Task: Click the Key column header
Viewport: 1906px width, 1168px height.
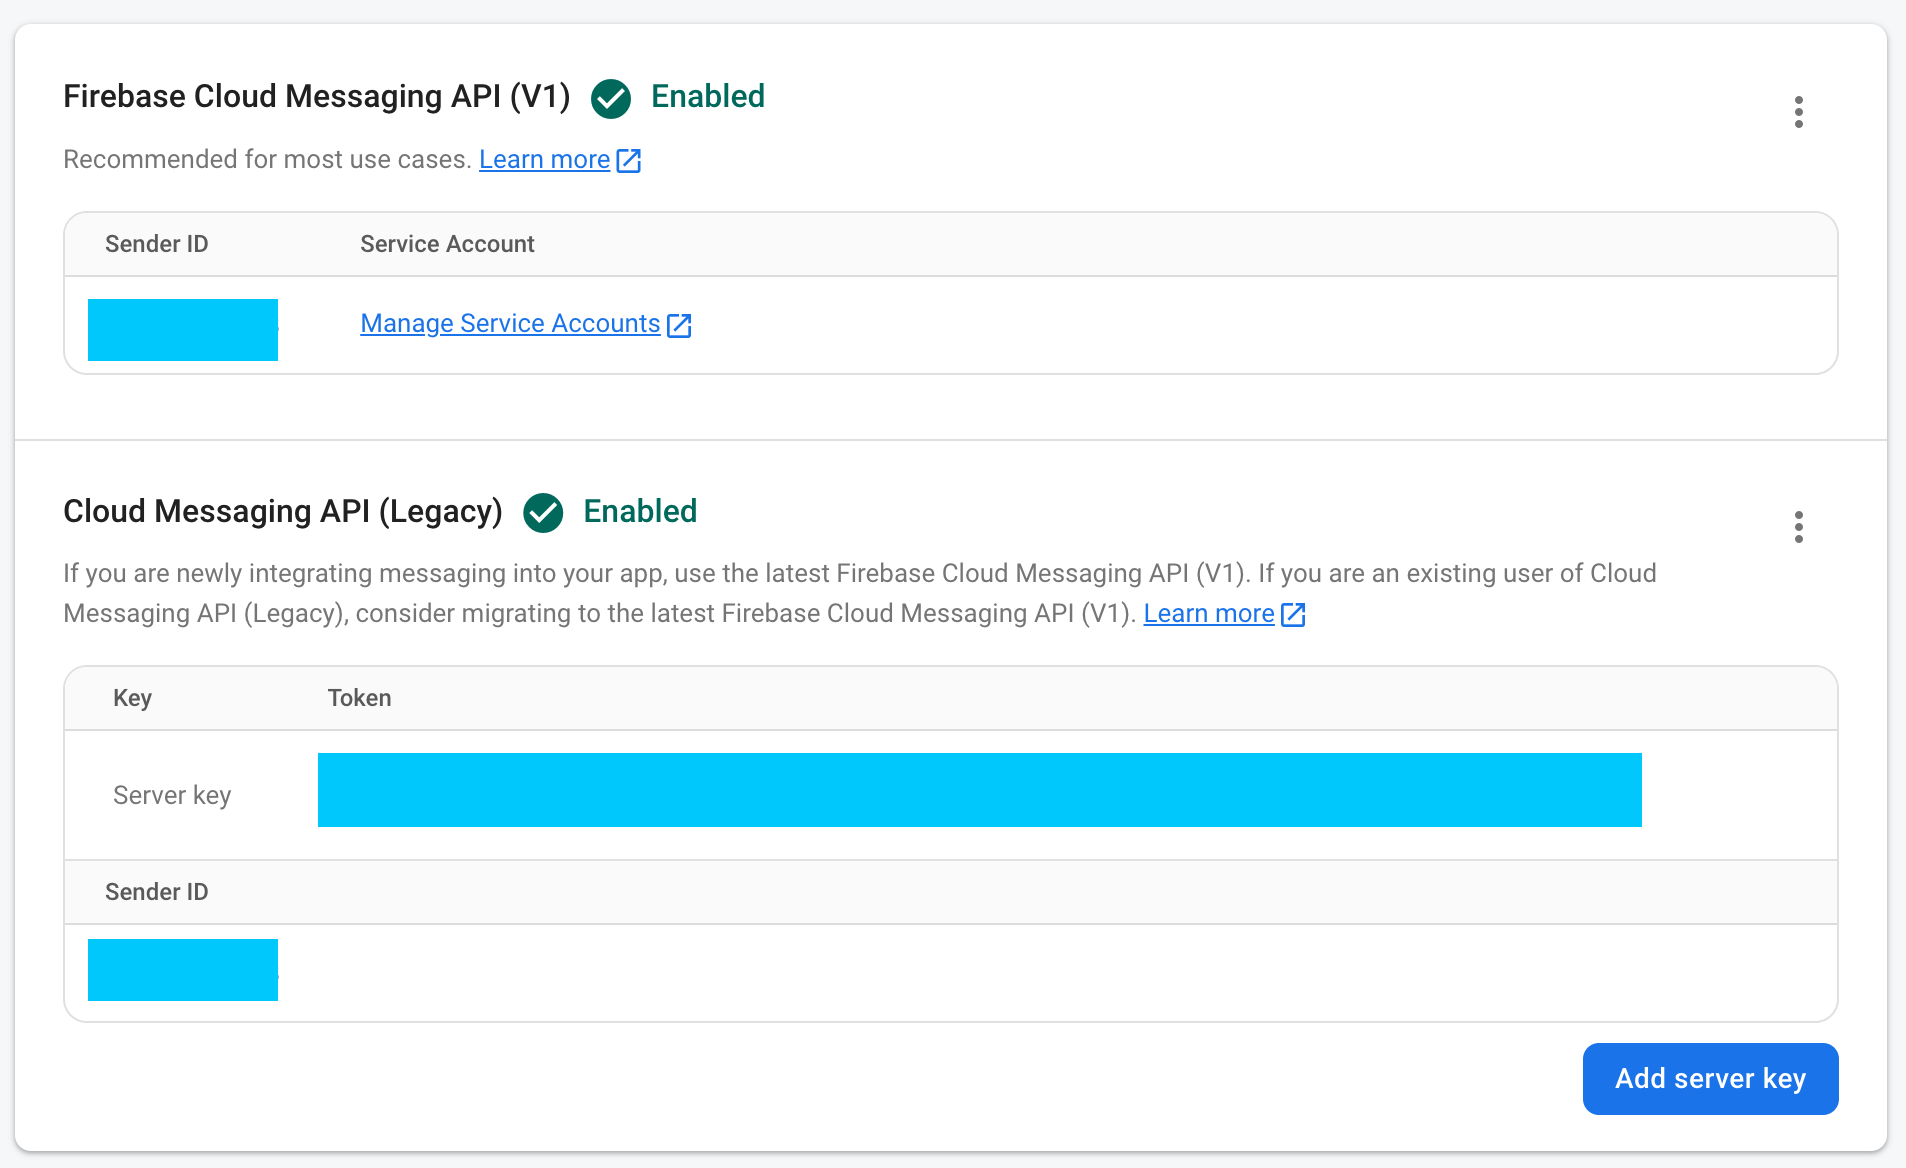Action: 132,698
